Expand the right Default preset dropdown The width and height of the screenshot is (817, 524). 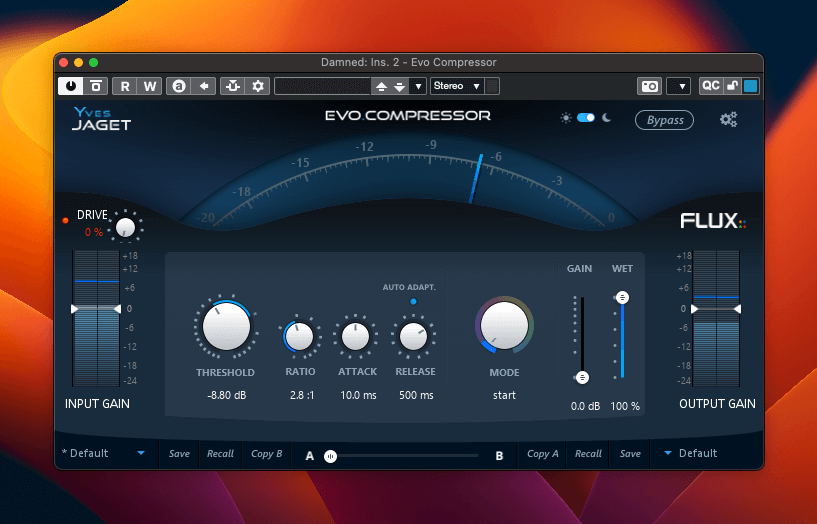[x=668, y=453]
